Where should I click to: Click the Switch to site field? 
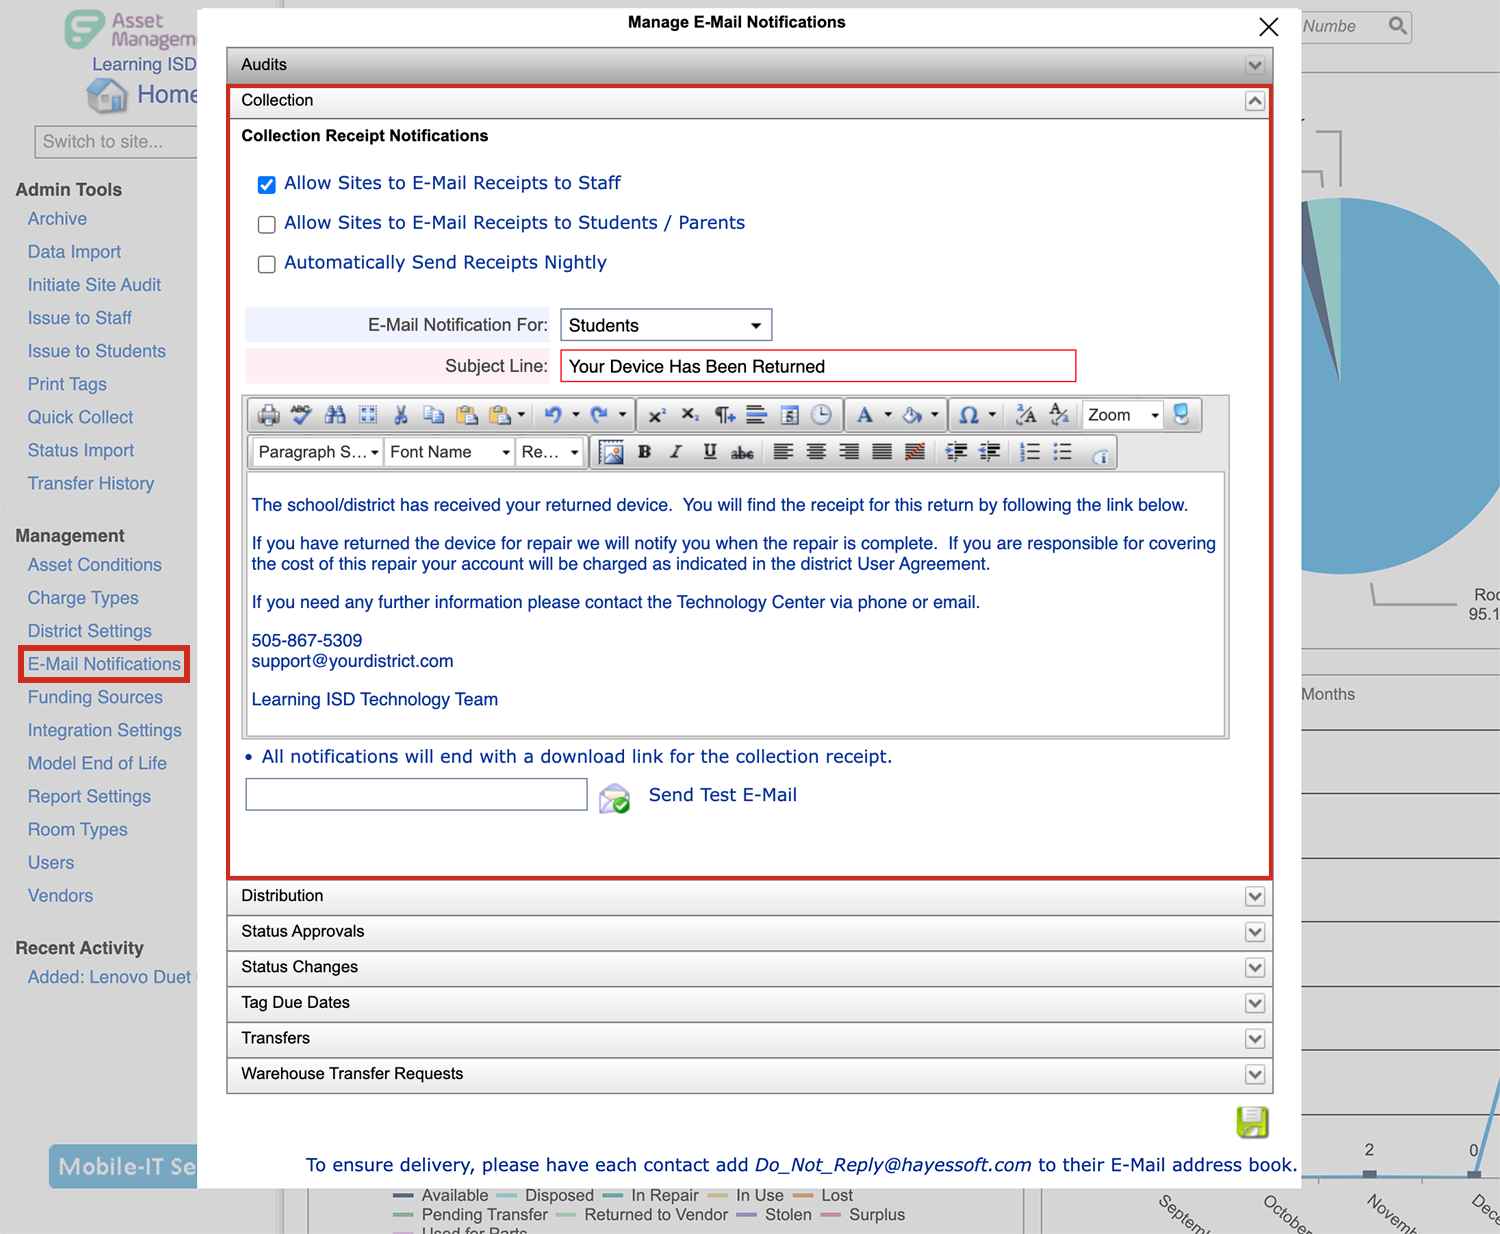click(x=115, y=142)
